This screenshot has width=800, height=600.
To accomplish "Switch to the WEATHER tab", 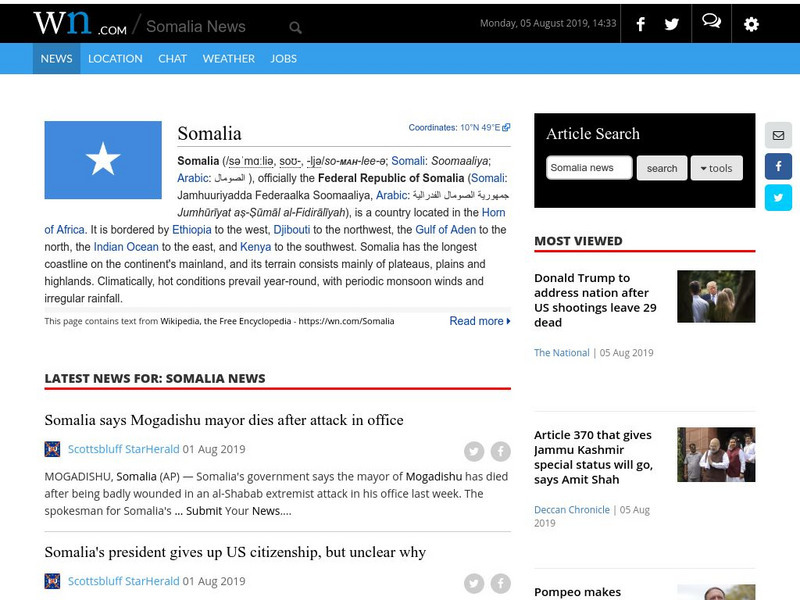I will 228,58.
